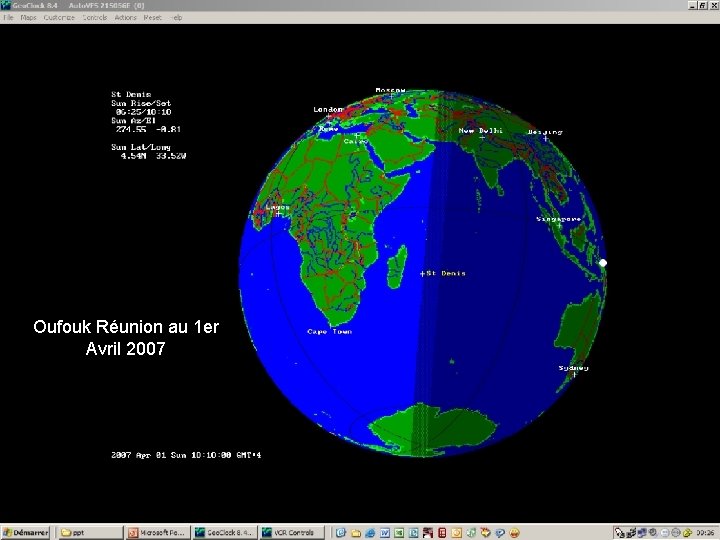Launch Word from quick launch bar
The width and height of the screenshot is (720, 540).
point(385,533)
